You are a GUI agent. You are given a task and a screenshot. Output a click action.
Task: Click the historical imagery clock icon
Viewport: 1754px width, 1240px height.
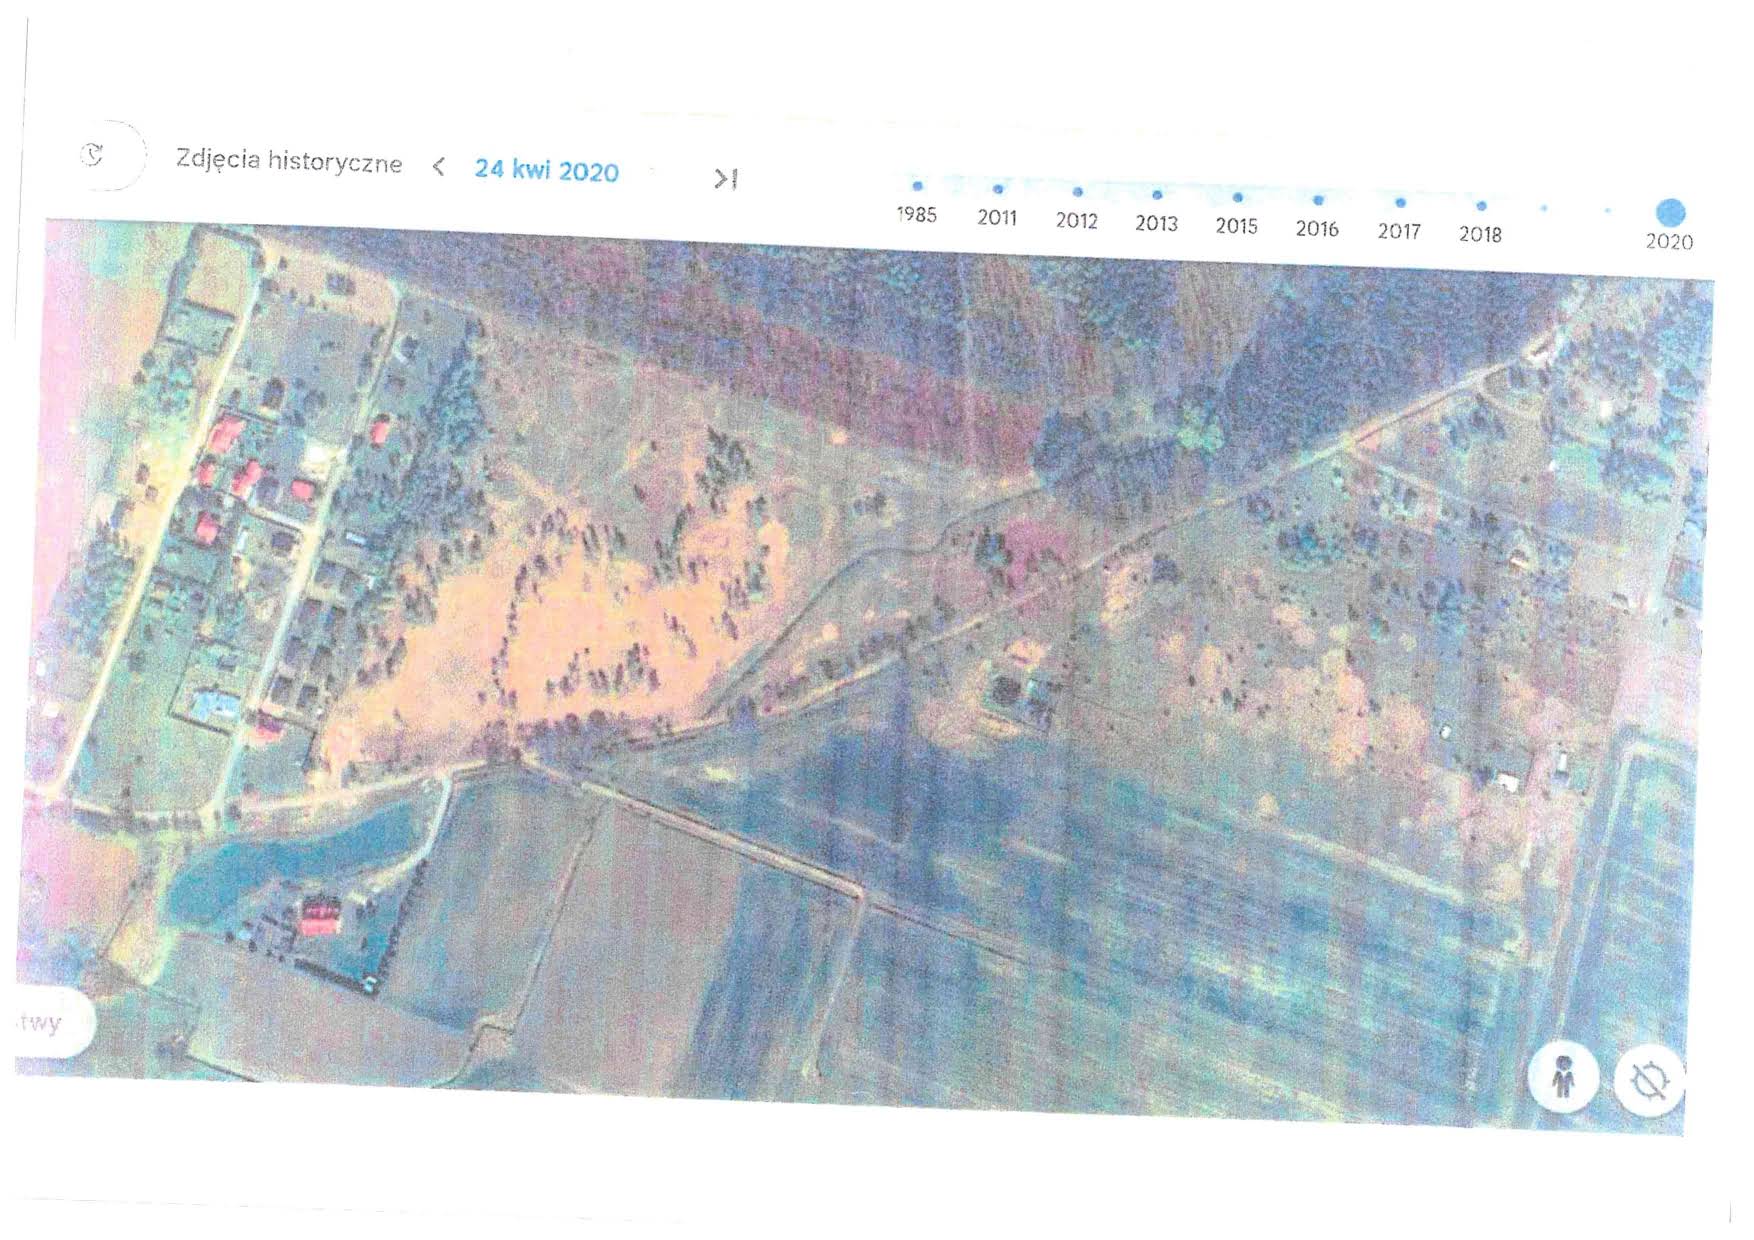click(x=94, y=155)
